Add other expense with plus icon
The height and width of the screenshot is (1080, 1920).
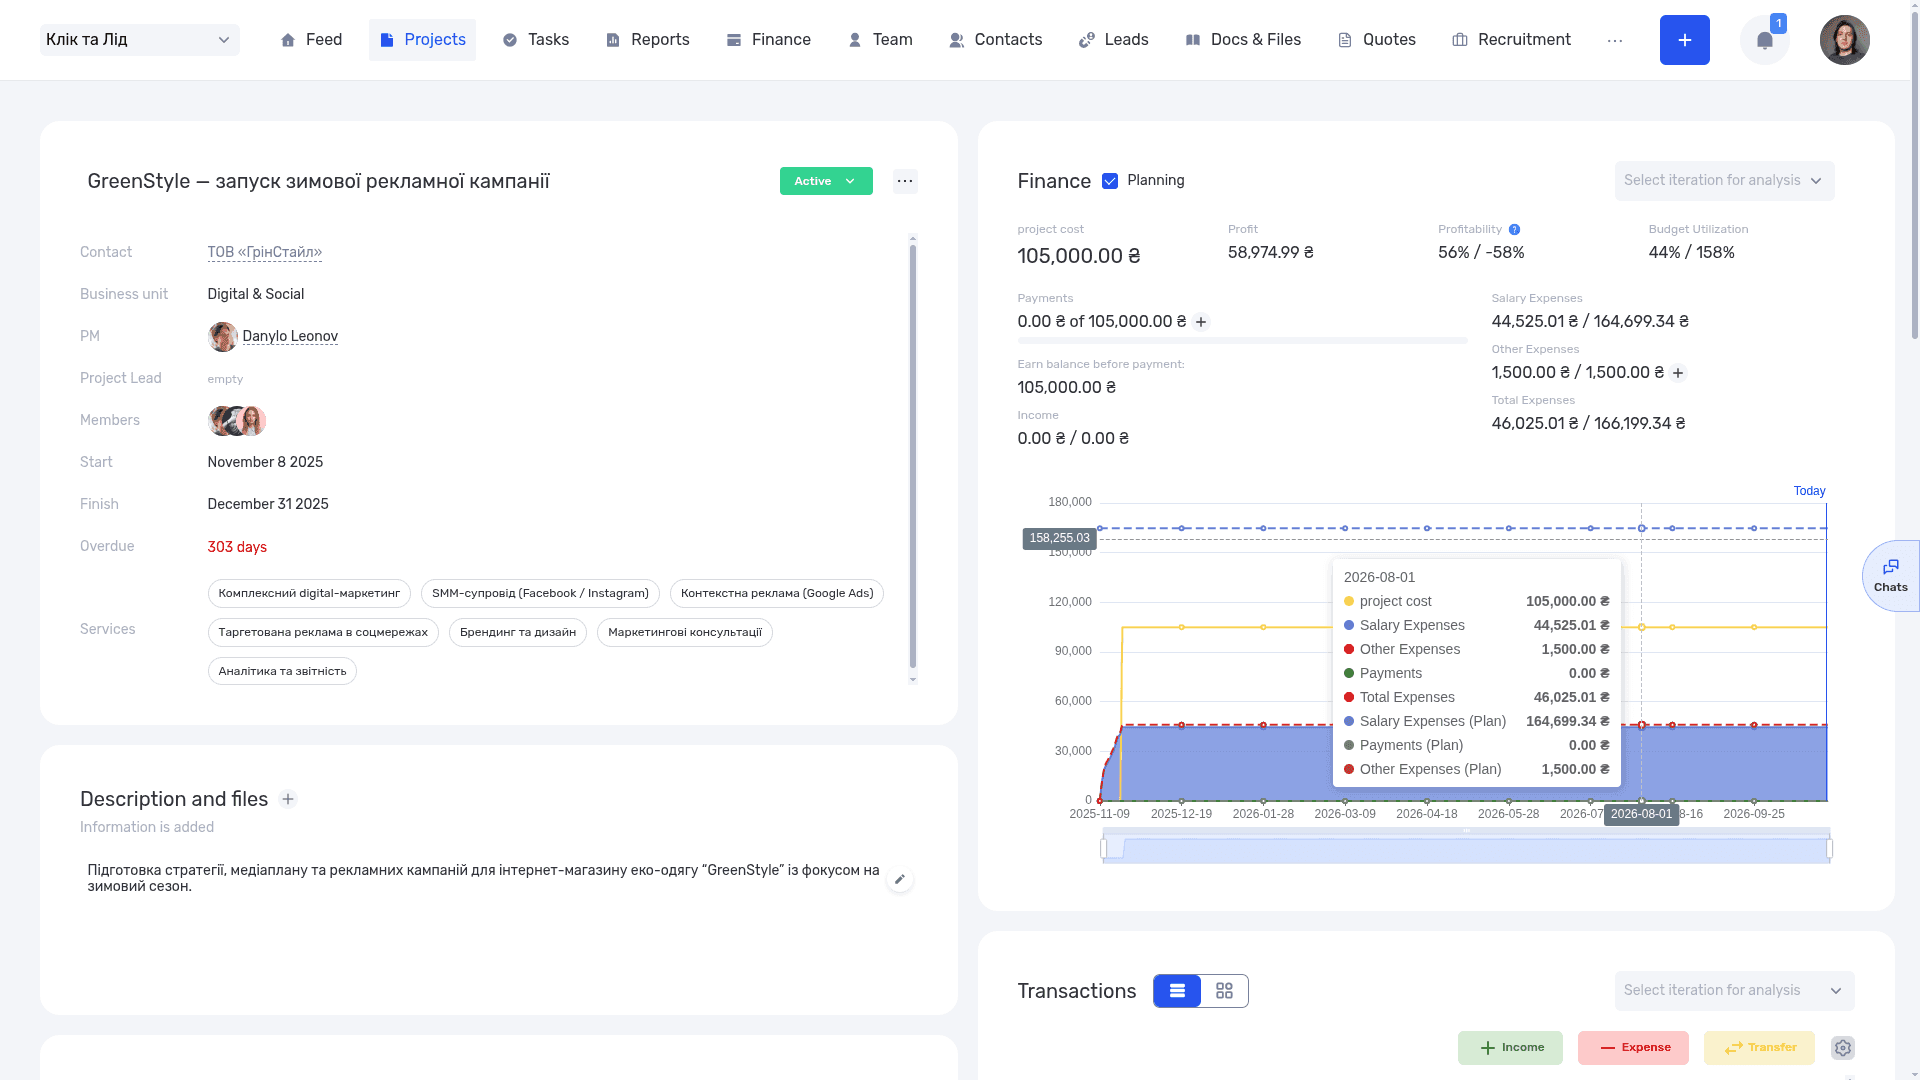(x=1678, y=373)
